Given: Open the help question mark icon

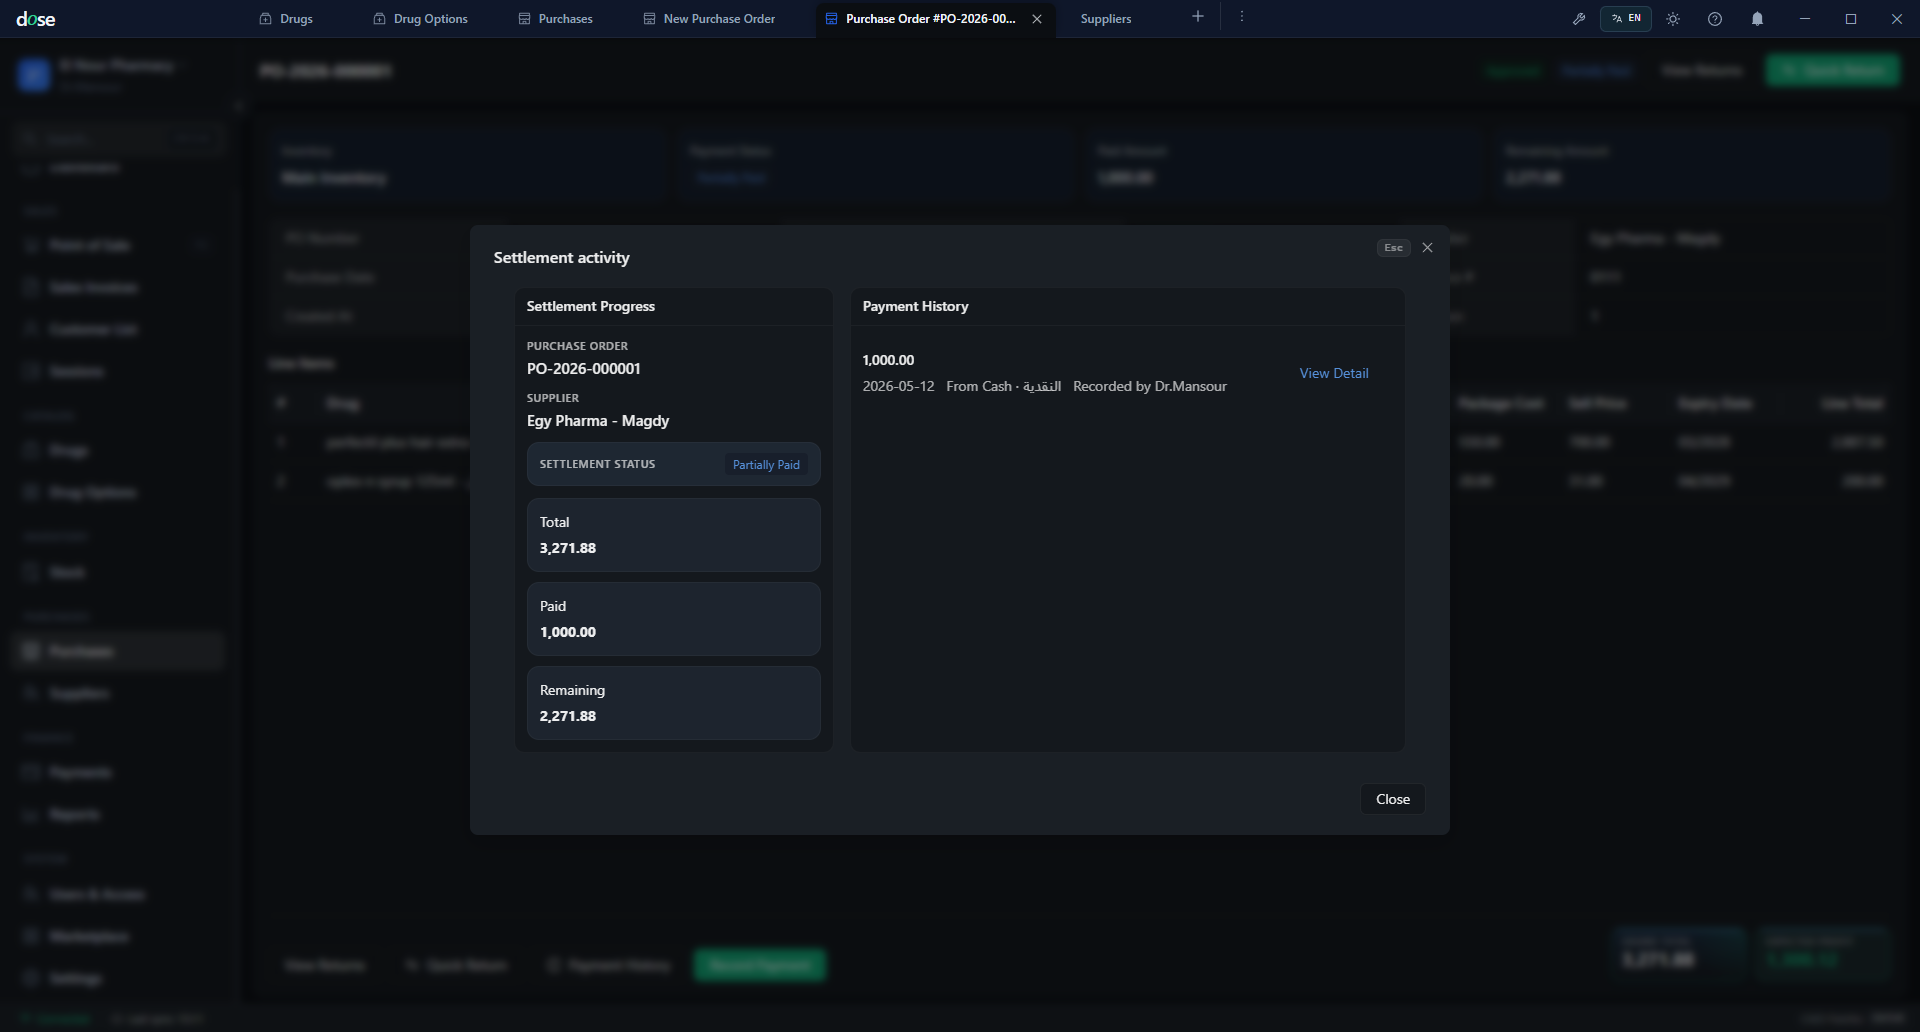Looking at the screenshot, I should point(1715,19).
